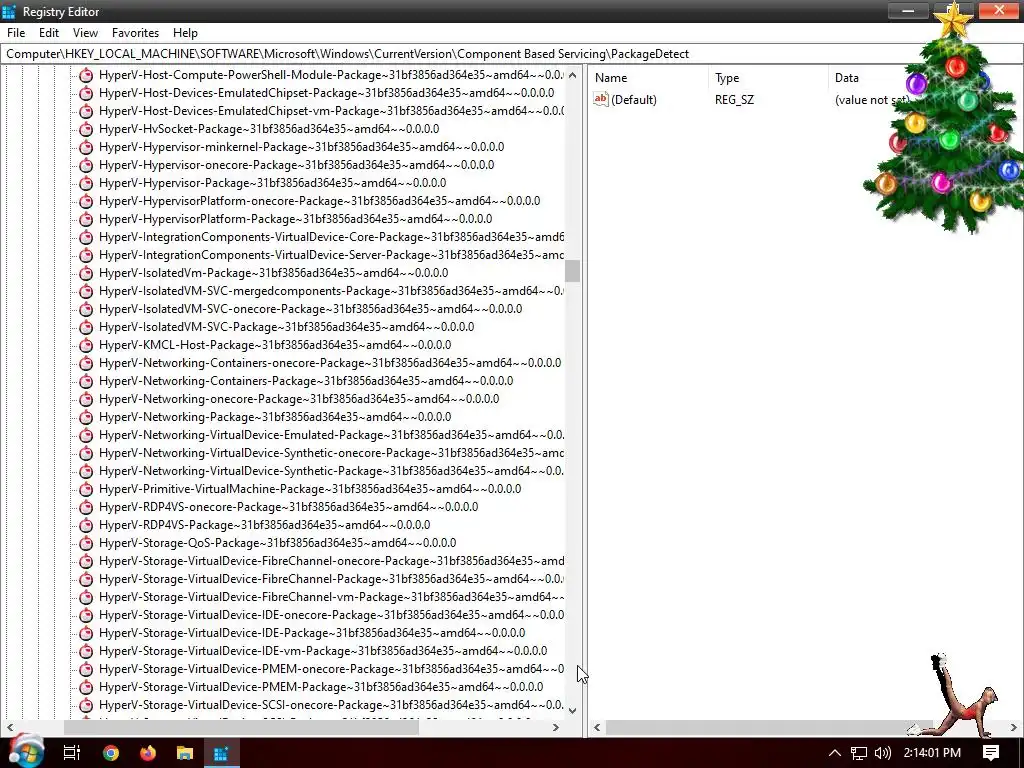Select HyperV-Storage-VirtualDevice-PMEM-onecore-Package key
Screen dimensions: 1024x768
(x=331, y=669)
